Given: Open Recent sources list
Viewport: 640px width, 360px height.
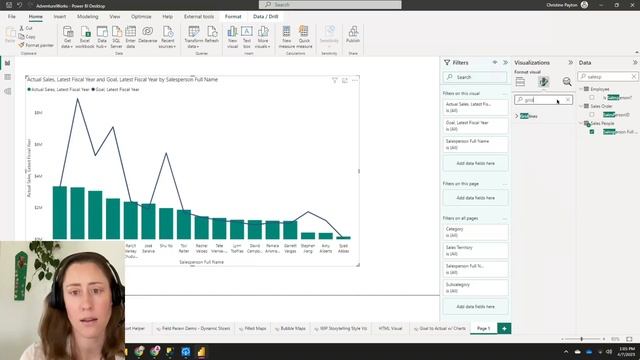Looking at the screenshot, I should click(168, 37).
